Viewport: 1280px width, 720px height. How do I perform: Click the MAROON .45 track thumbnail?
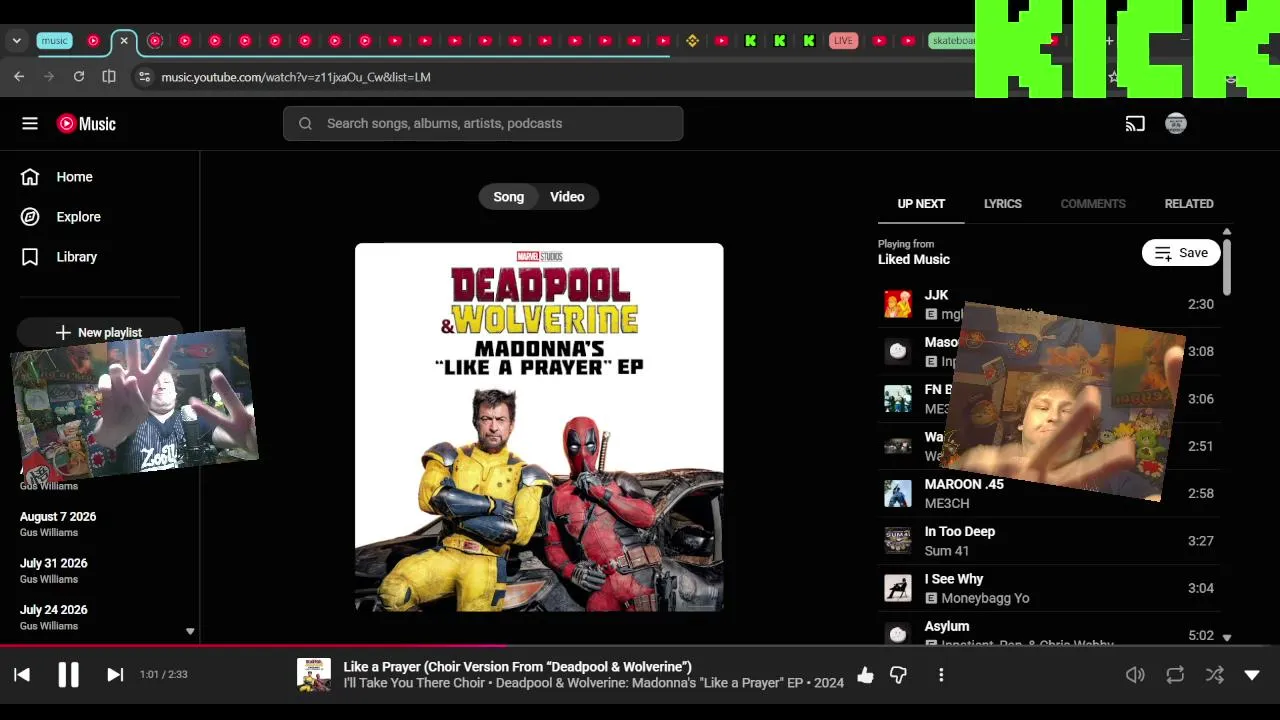pos(898,493)
